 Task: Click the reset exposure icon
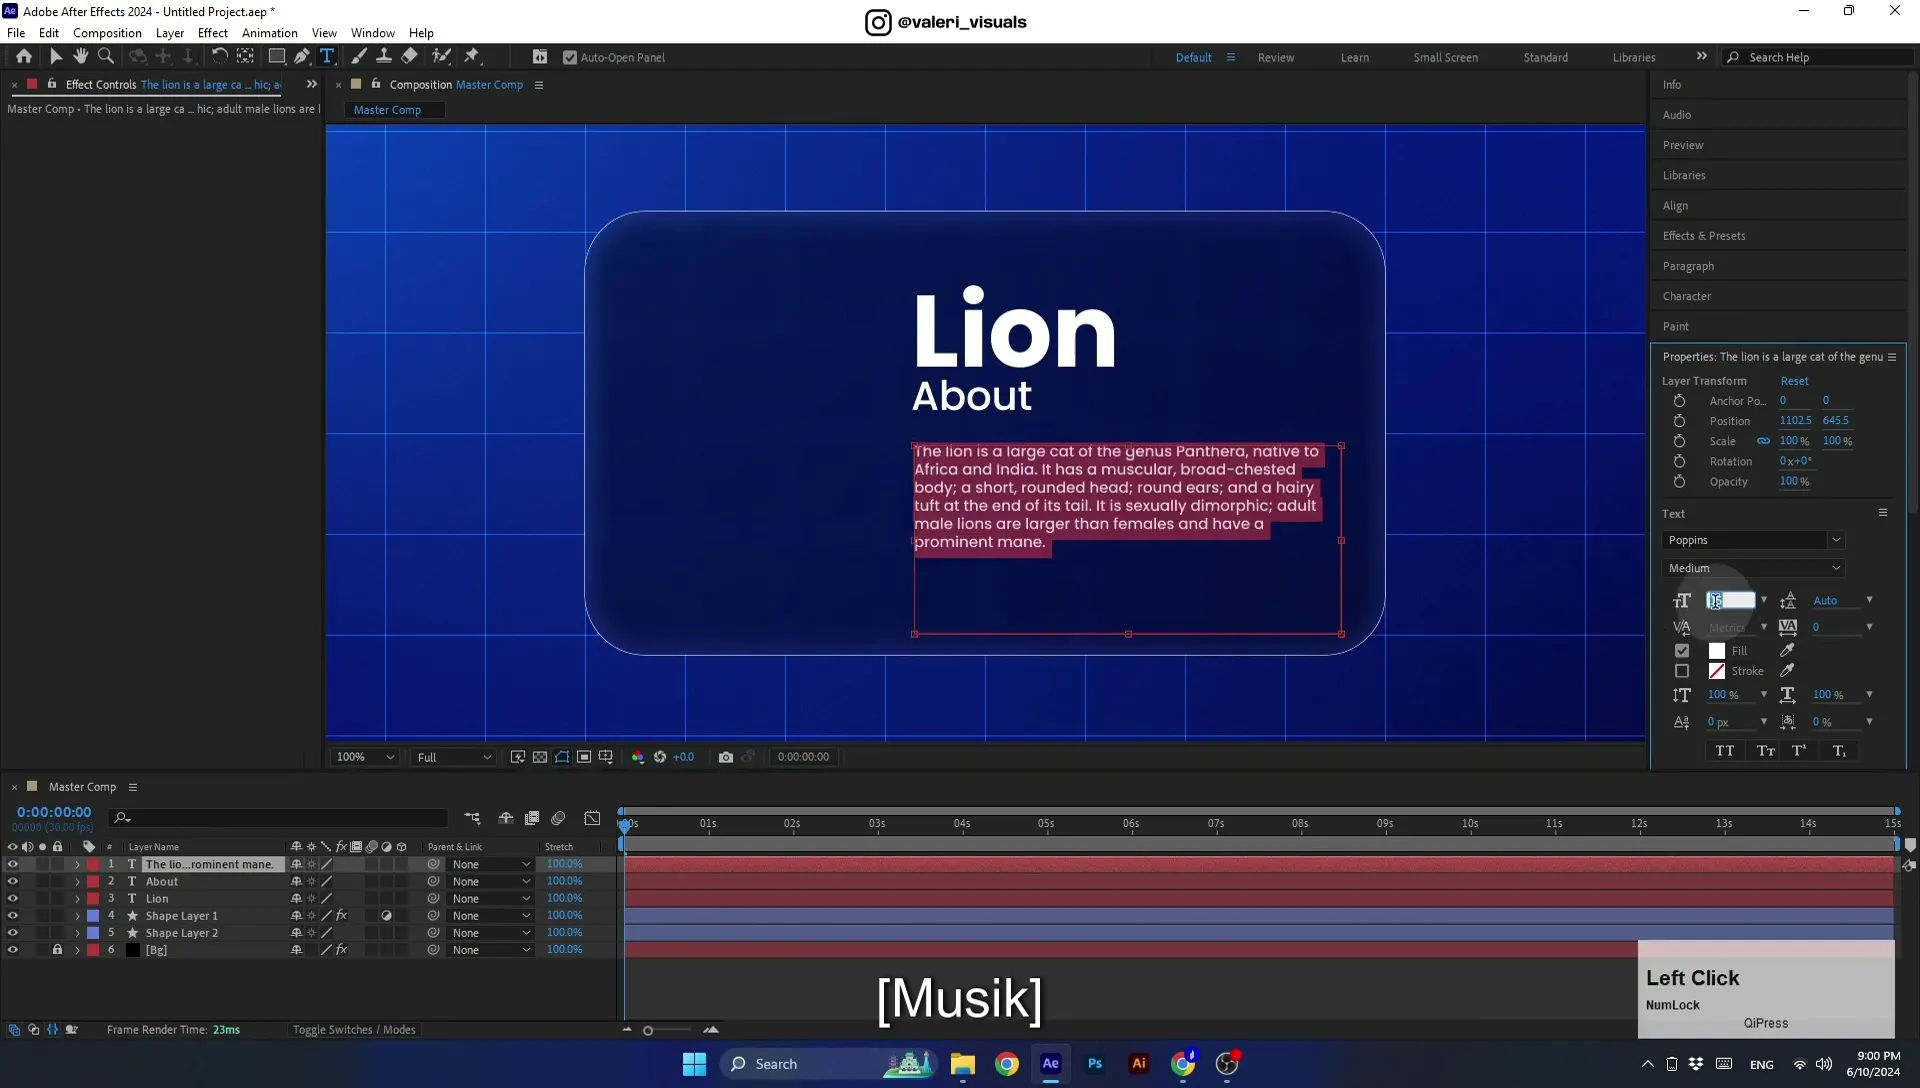[x=660, y=757]
